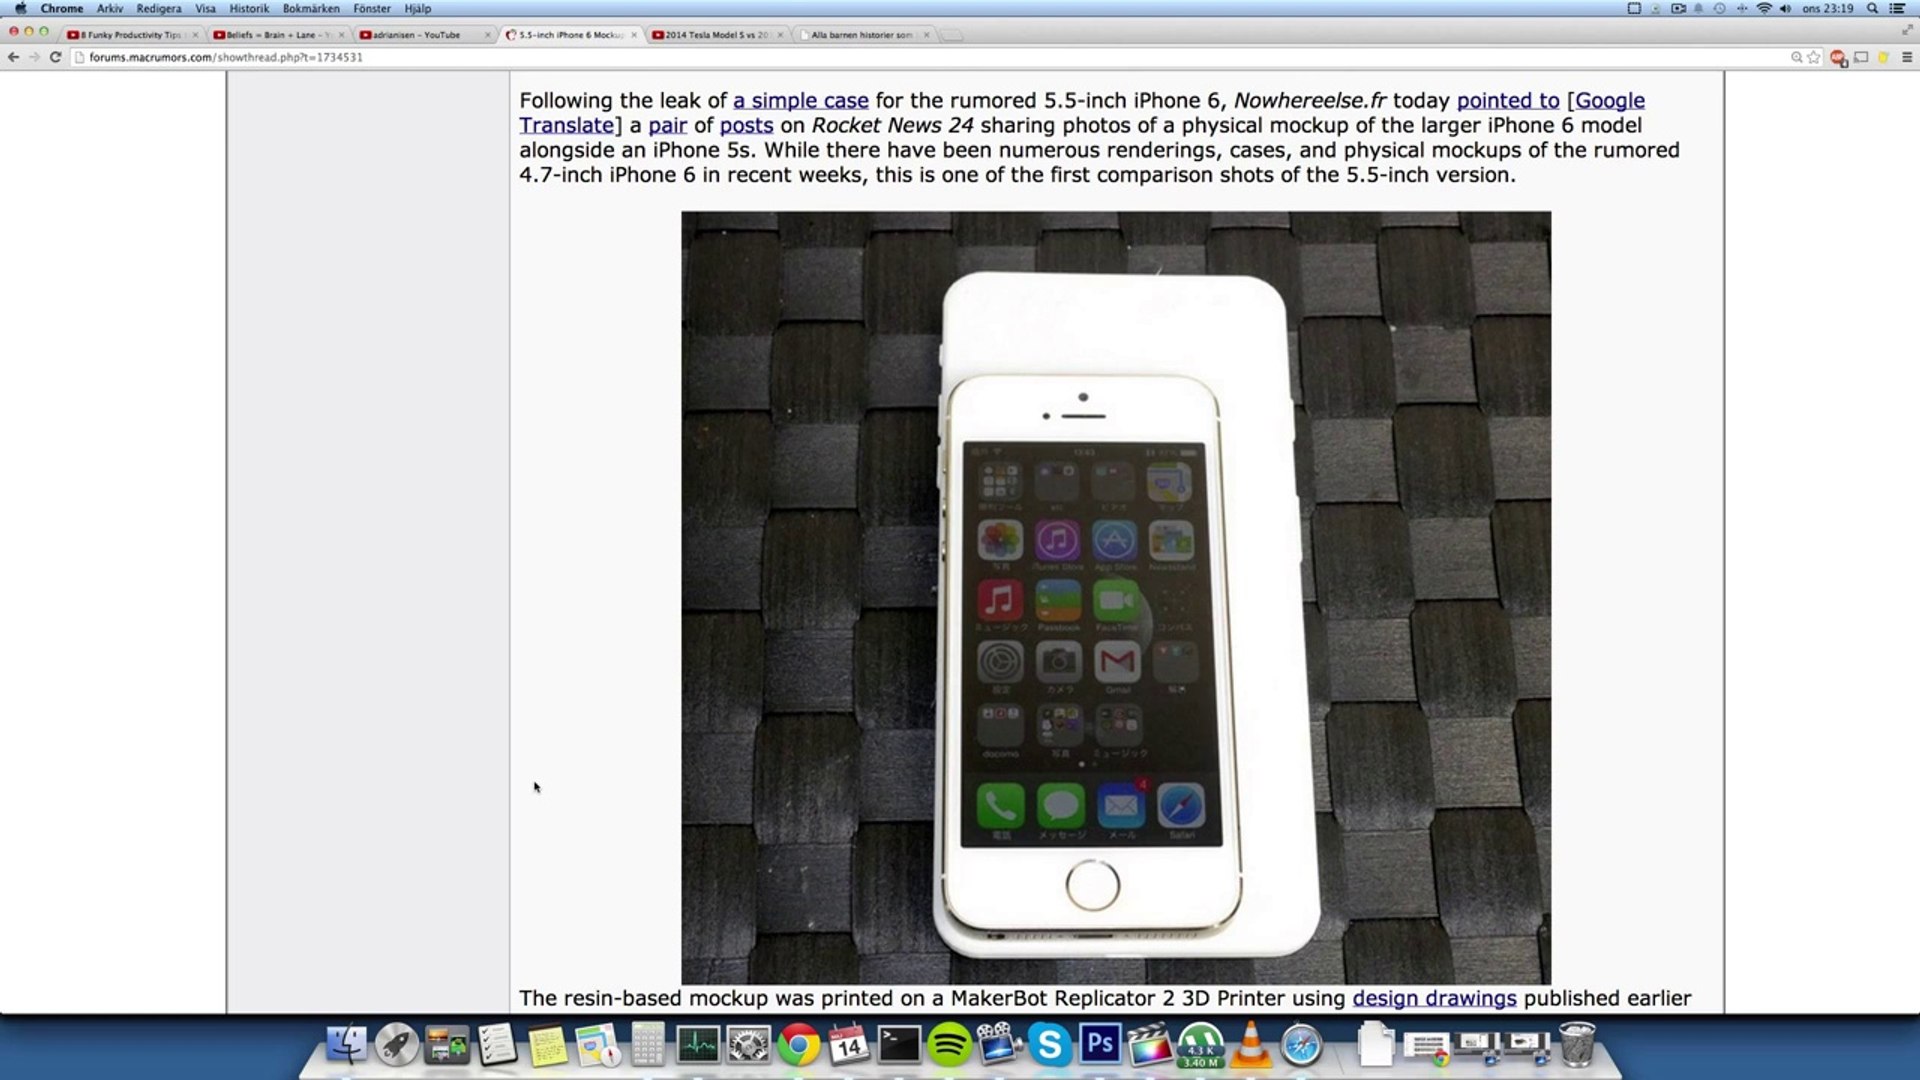This screenshot has width=1920, height=1080.
Task: Open Skype from the dock
Action: point(1049,1046)
